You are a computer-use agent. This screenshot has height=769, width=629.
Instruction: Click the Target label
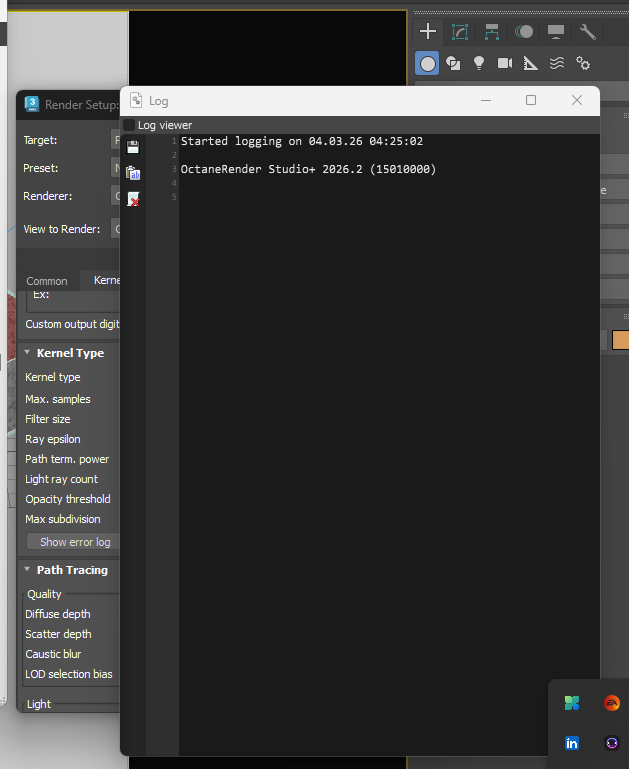point(40,140)
